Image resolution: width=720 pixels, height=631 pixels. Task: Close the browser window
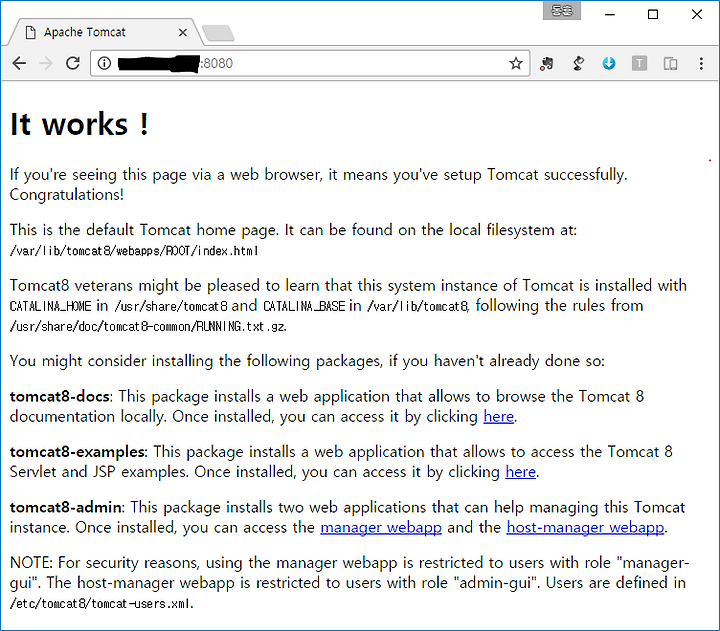(x=697, y=15)
